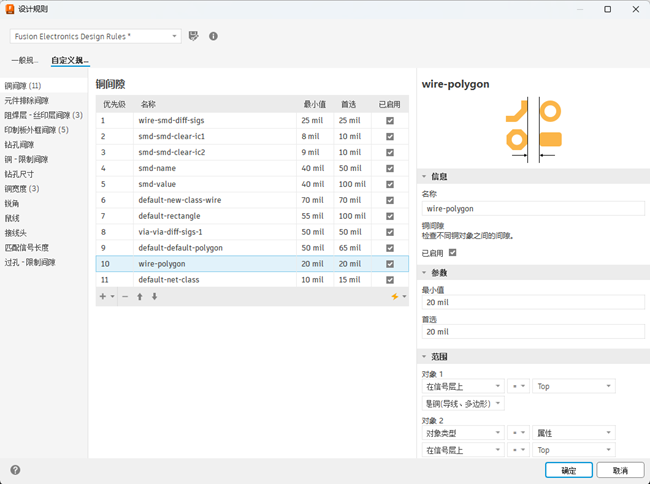Select 铜间隙 (11) in the sidebar
This screenshot has width=650, height=484.
pyautogui.click(x=44, y=86)
